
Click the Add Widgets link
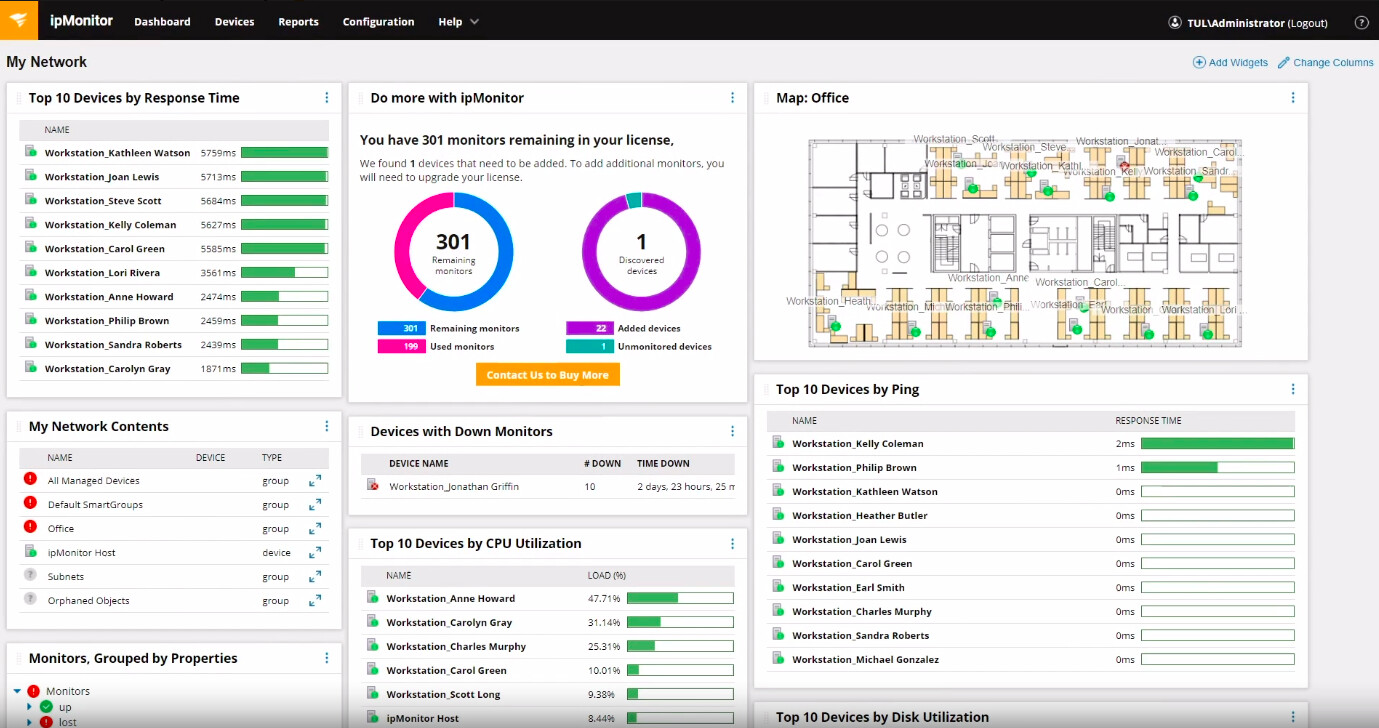point(1230,62)
